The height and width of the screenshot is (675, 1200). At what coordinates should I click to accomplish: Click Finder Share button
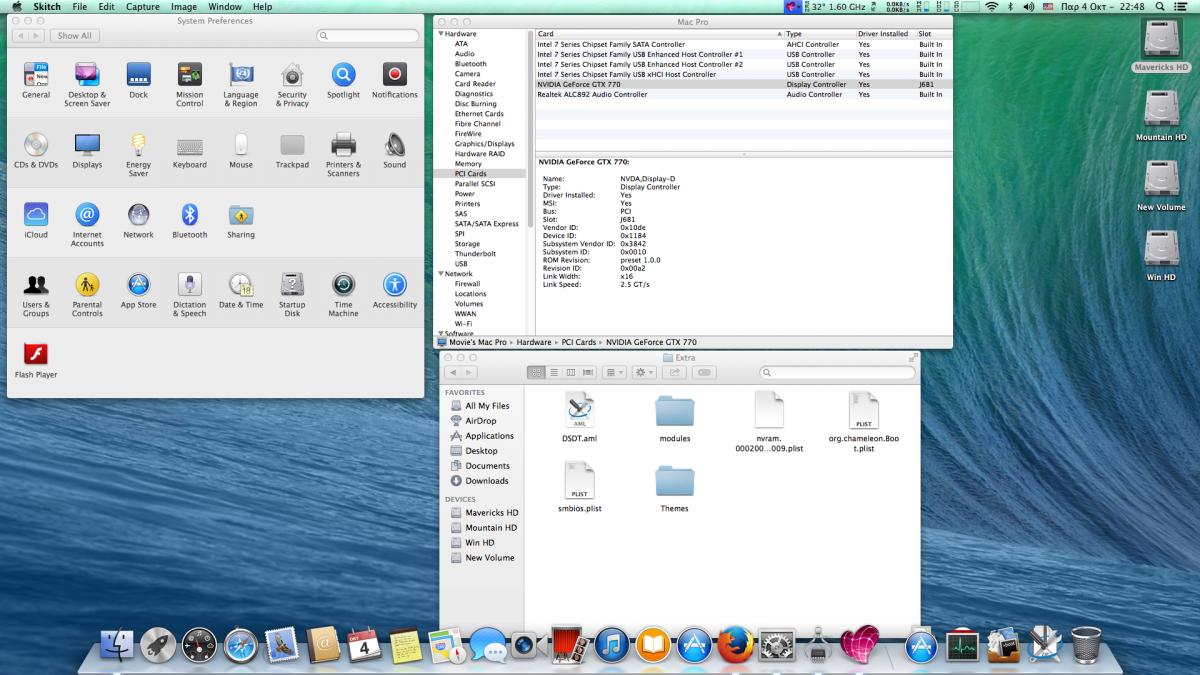[x=674, y=372]
